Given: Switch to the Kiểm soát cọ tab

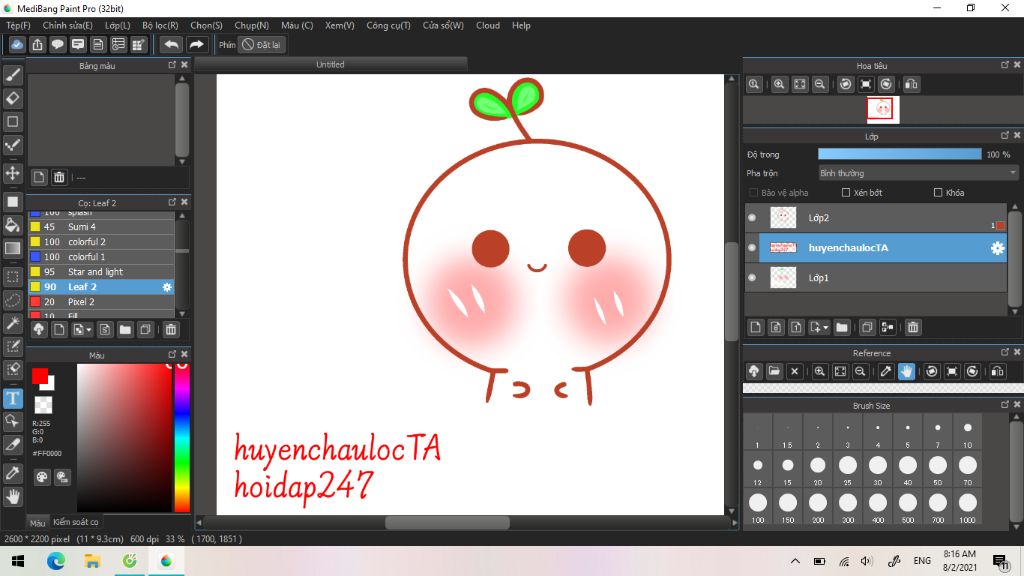Looking at the screenshot, I should 76,522.
